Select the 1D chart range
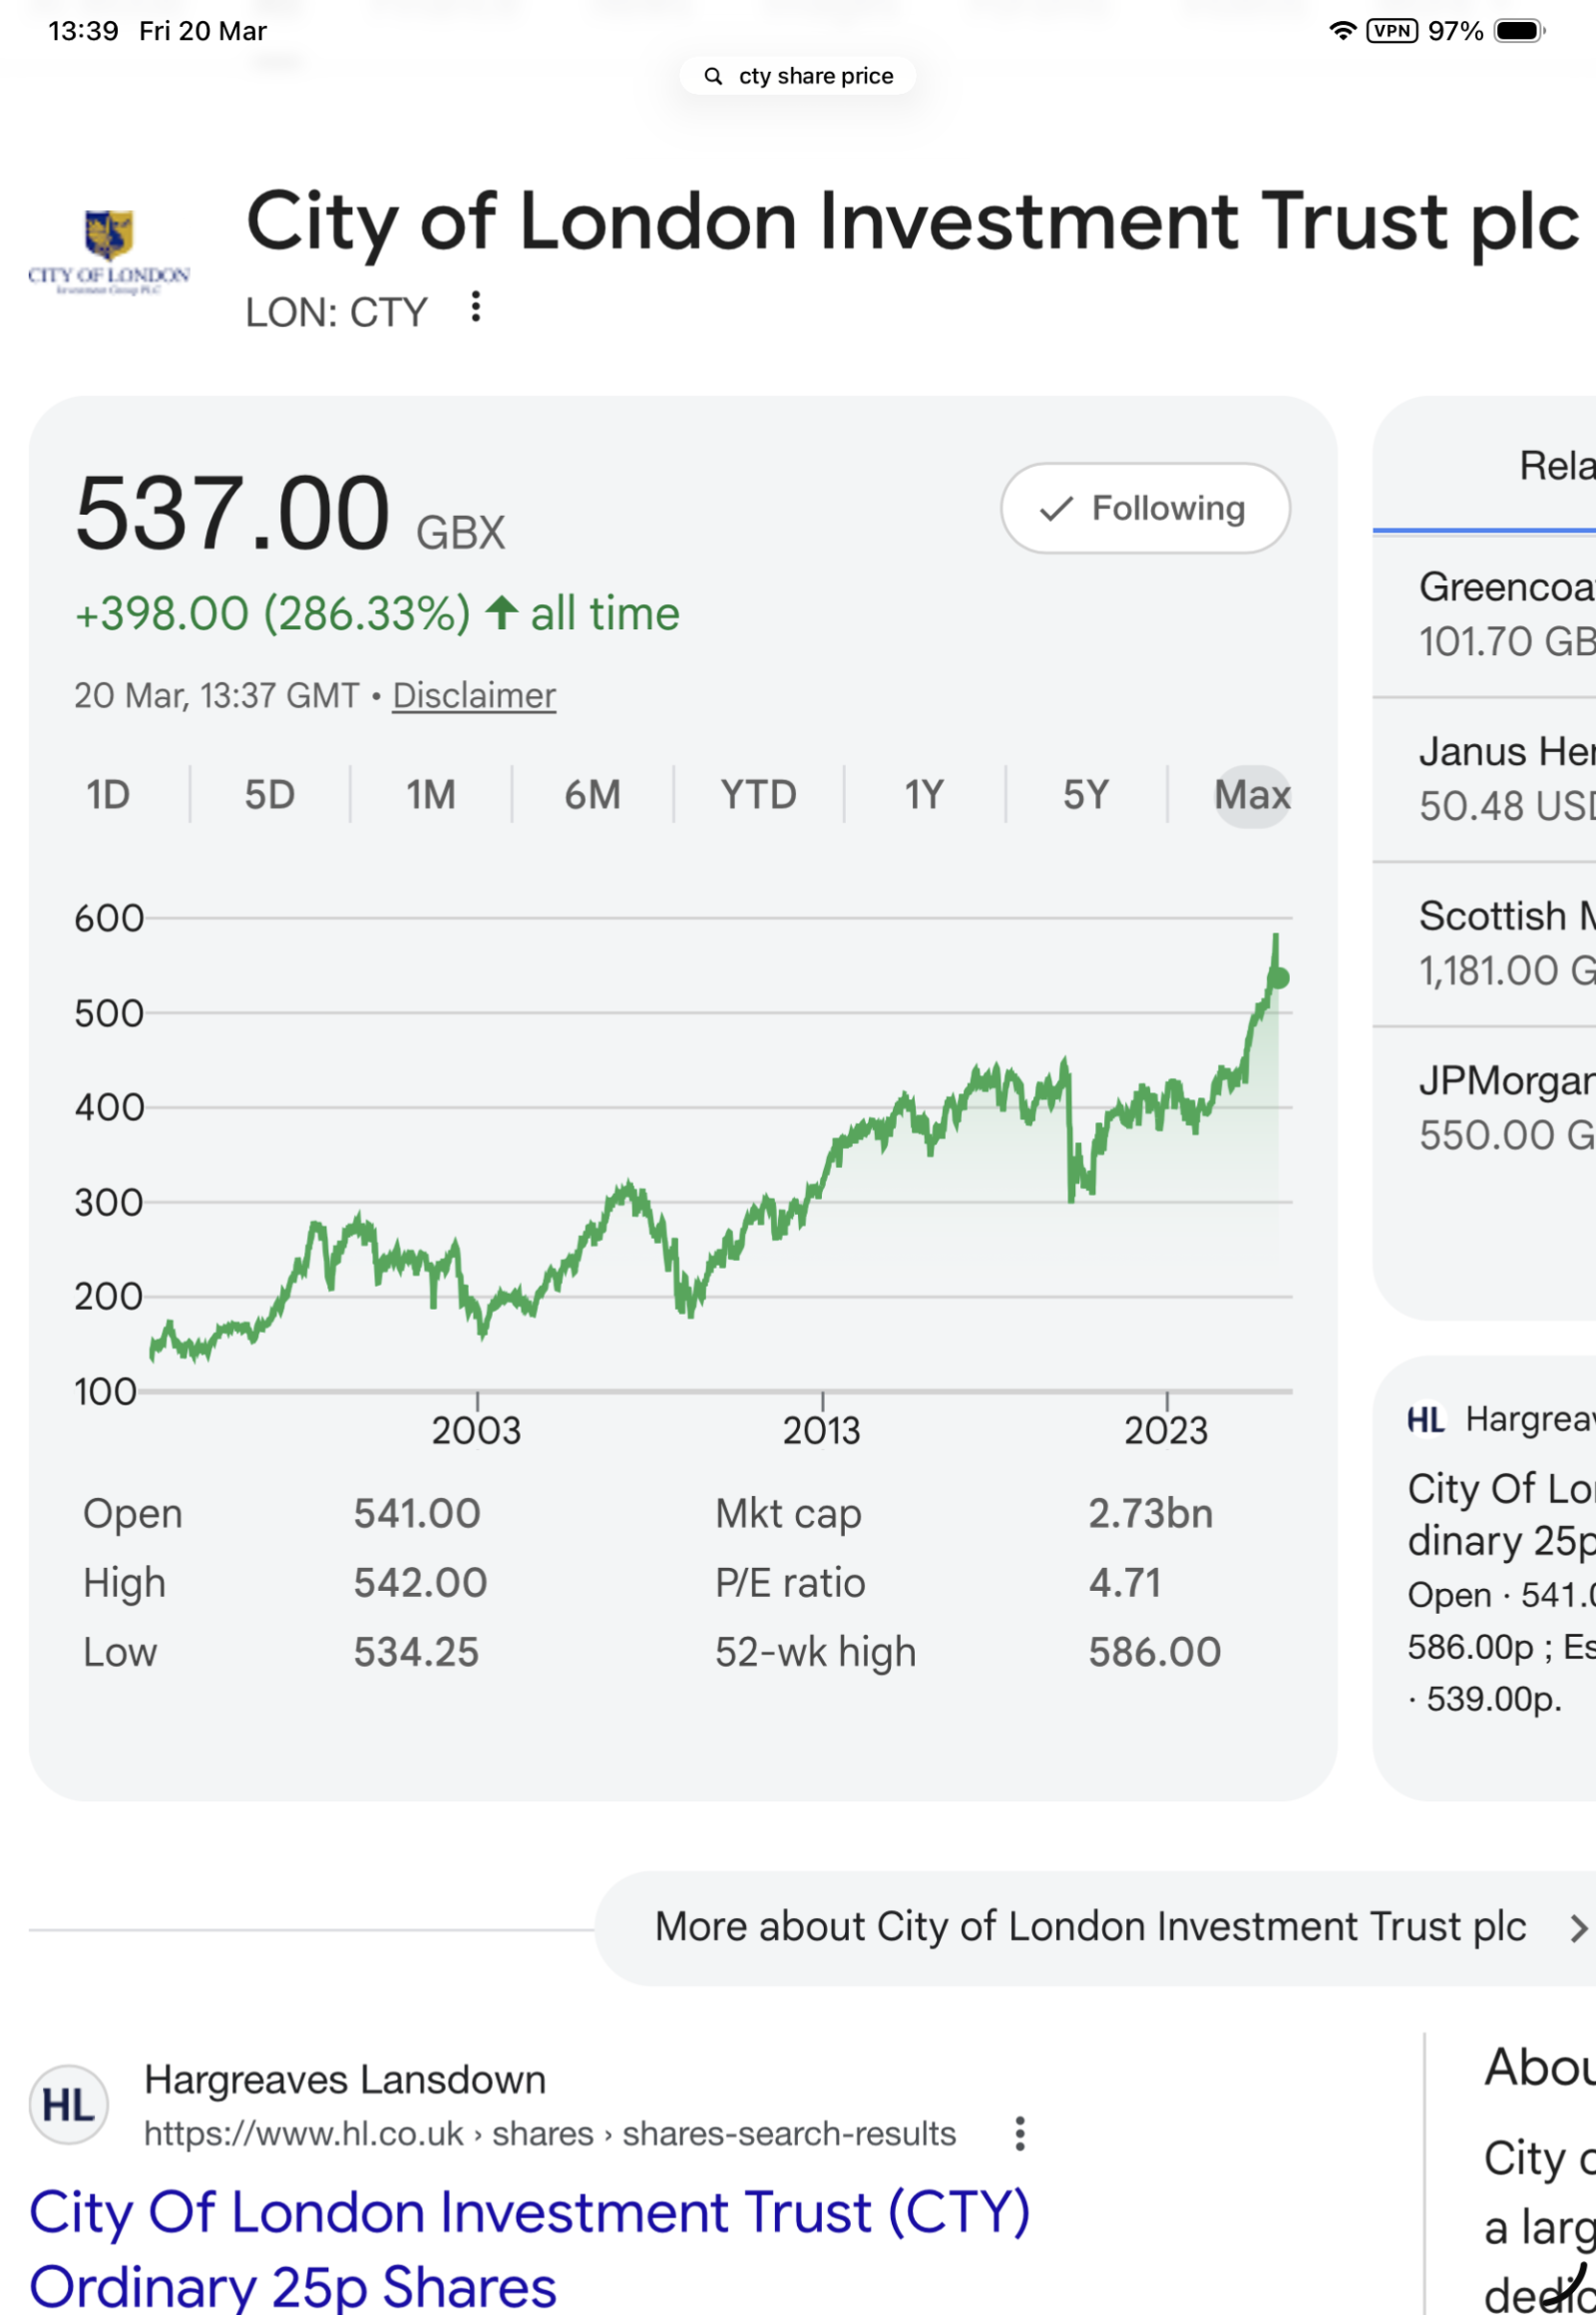This screenshot has height=2315, width=1596. pyautogui.click(x=108, y=795)
